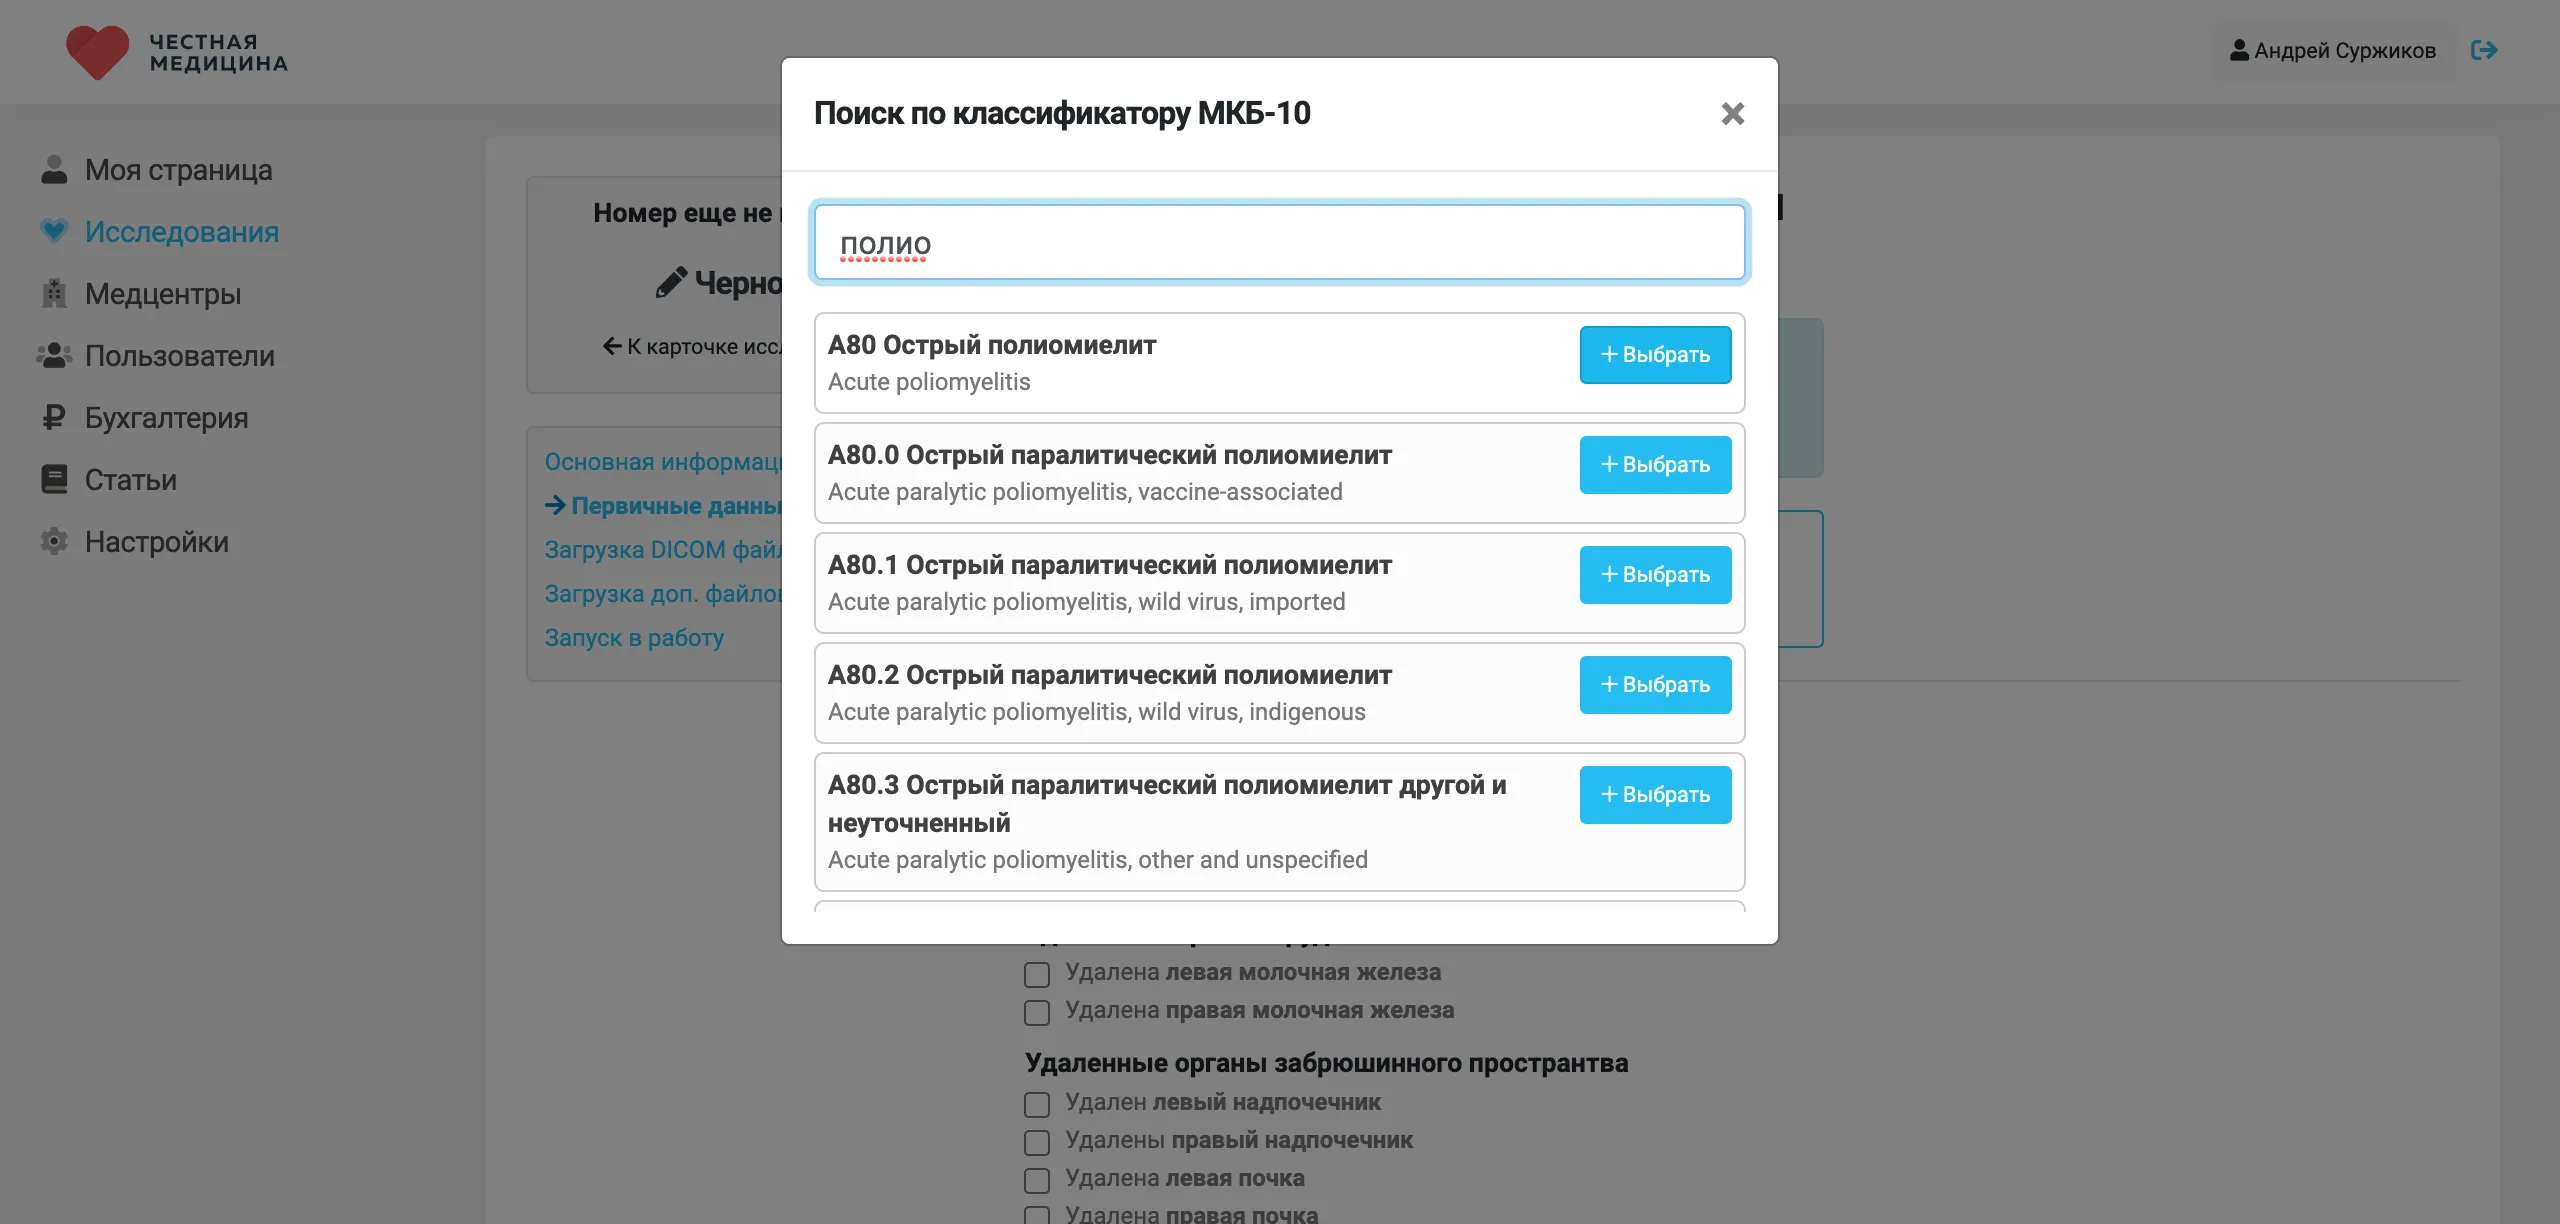Open Моя страница menu item

pos(178,170)
